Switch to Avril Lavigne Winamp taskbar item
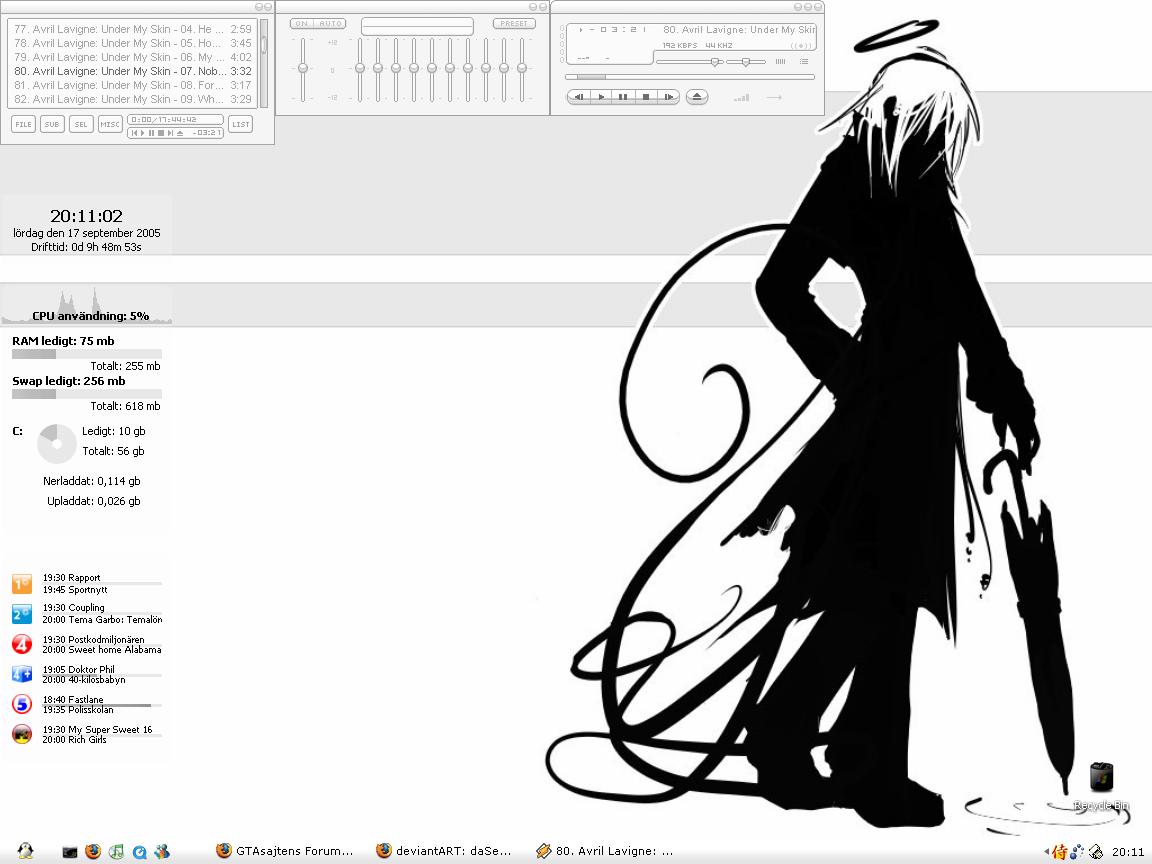 click(605, 851)
